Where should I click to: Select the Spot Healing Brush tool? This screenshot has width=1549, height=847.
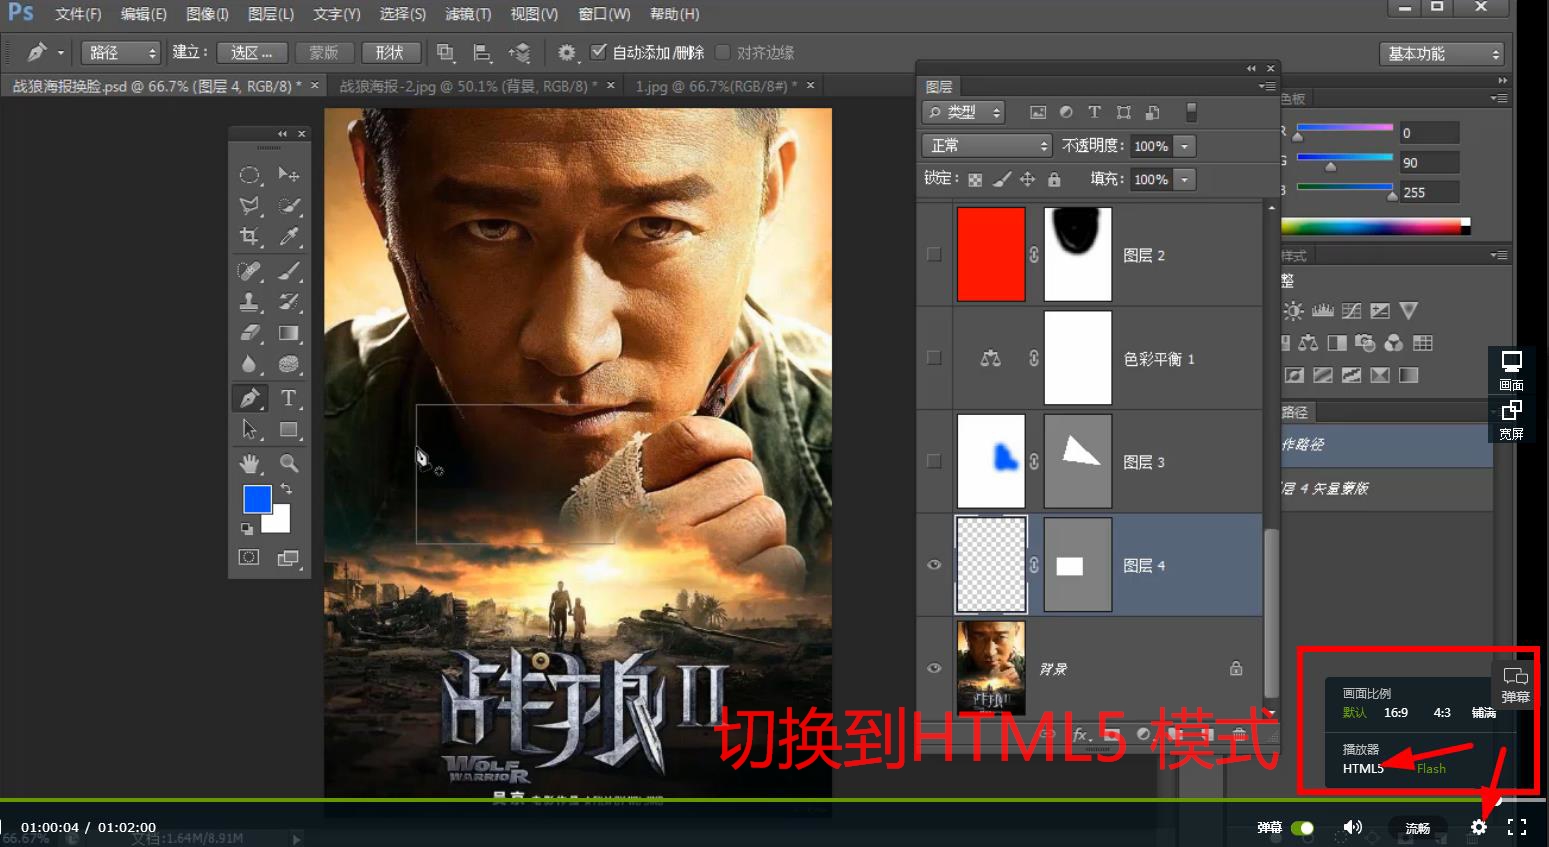pyautogui.click(x=249, y=271)
